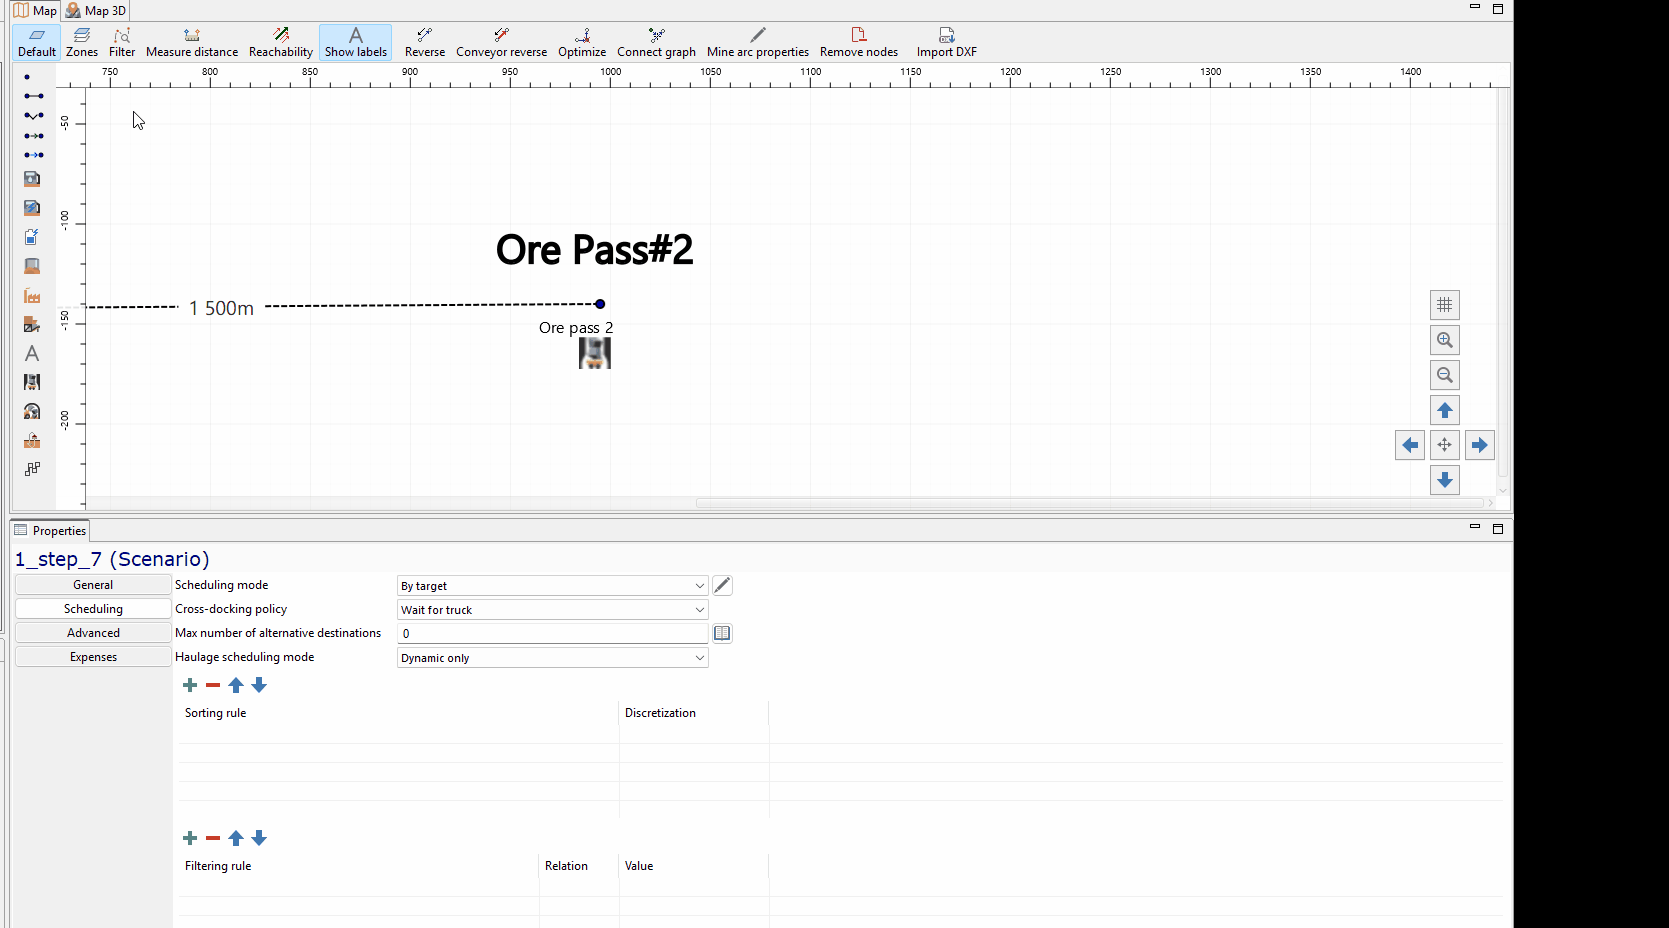
Task: Remove selected filtering rule with minus
Action: [213, 838]
